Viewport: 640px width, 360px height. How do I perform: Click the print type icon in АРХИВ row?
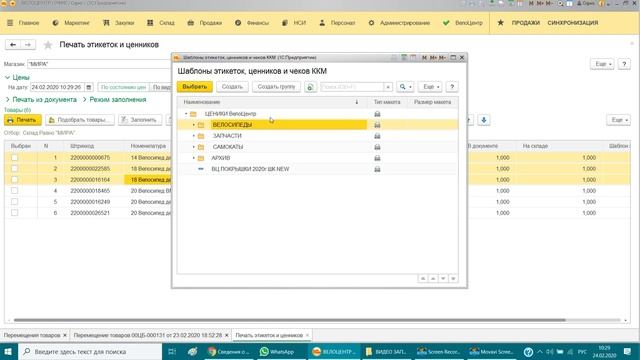click(x=377, y=158)
